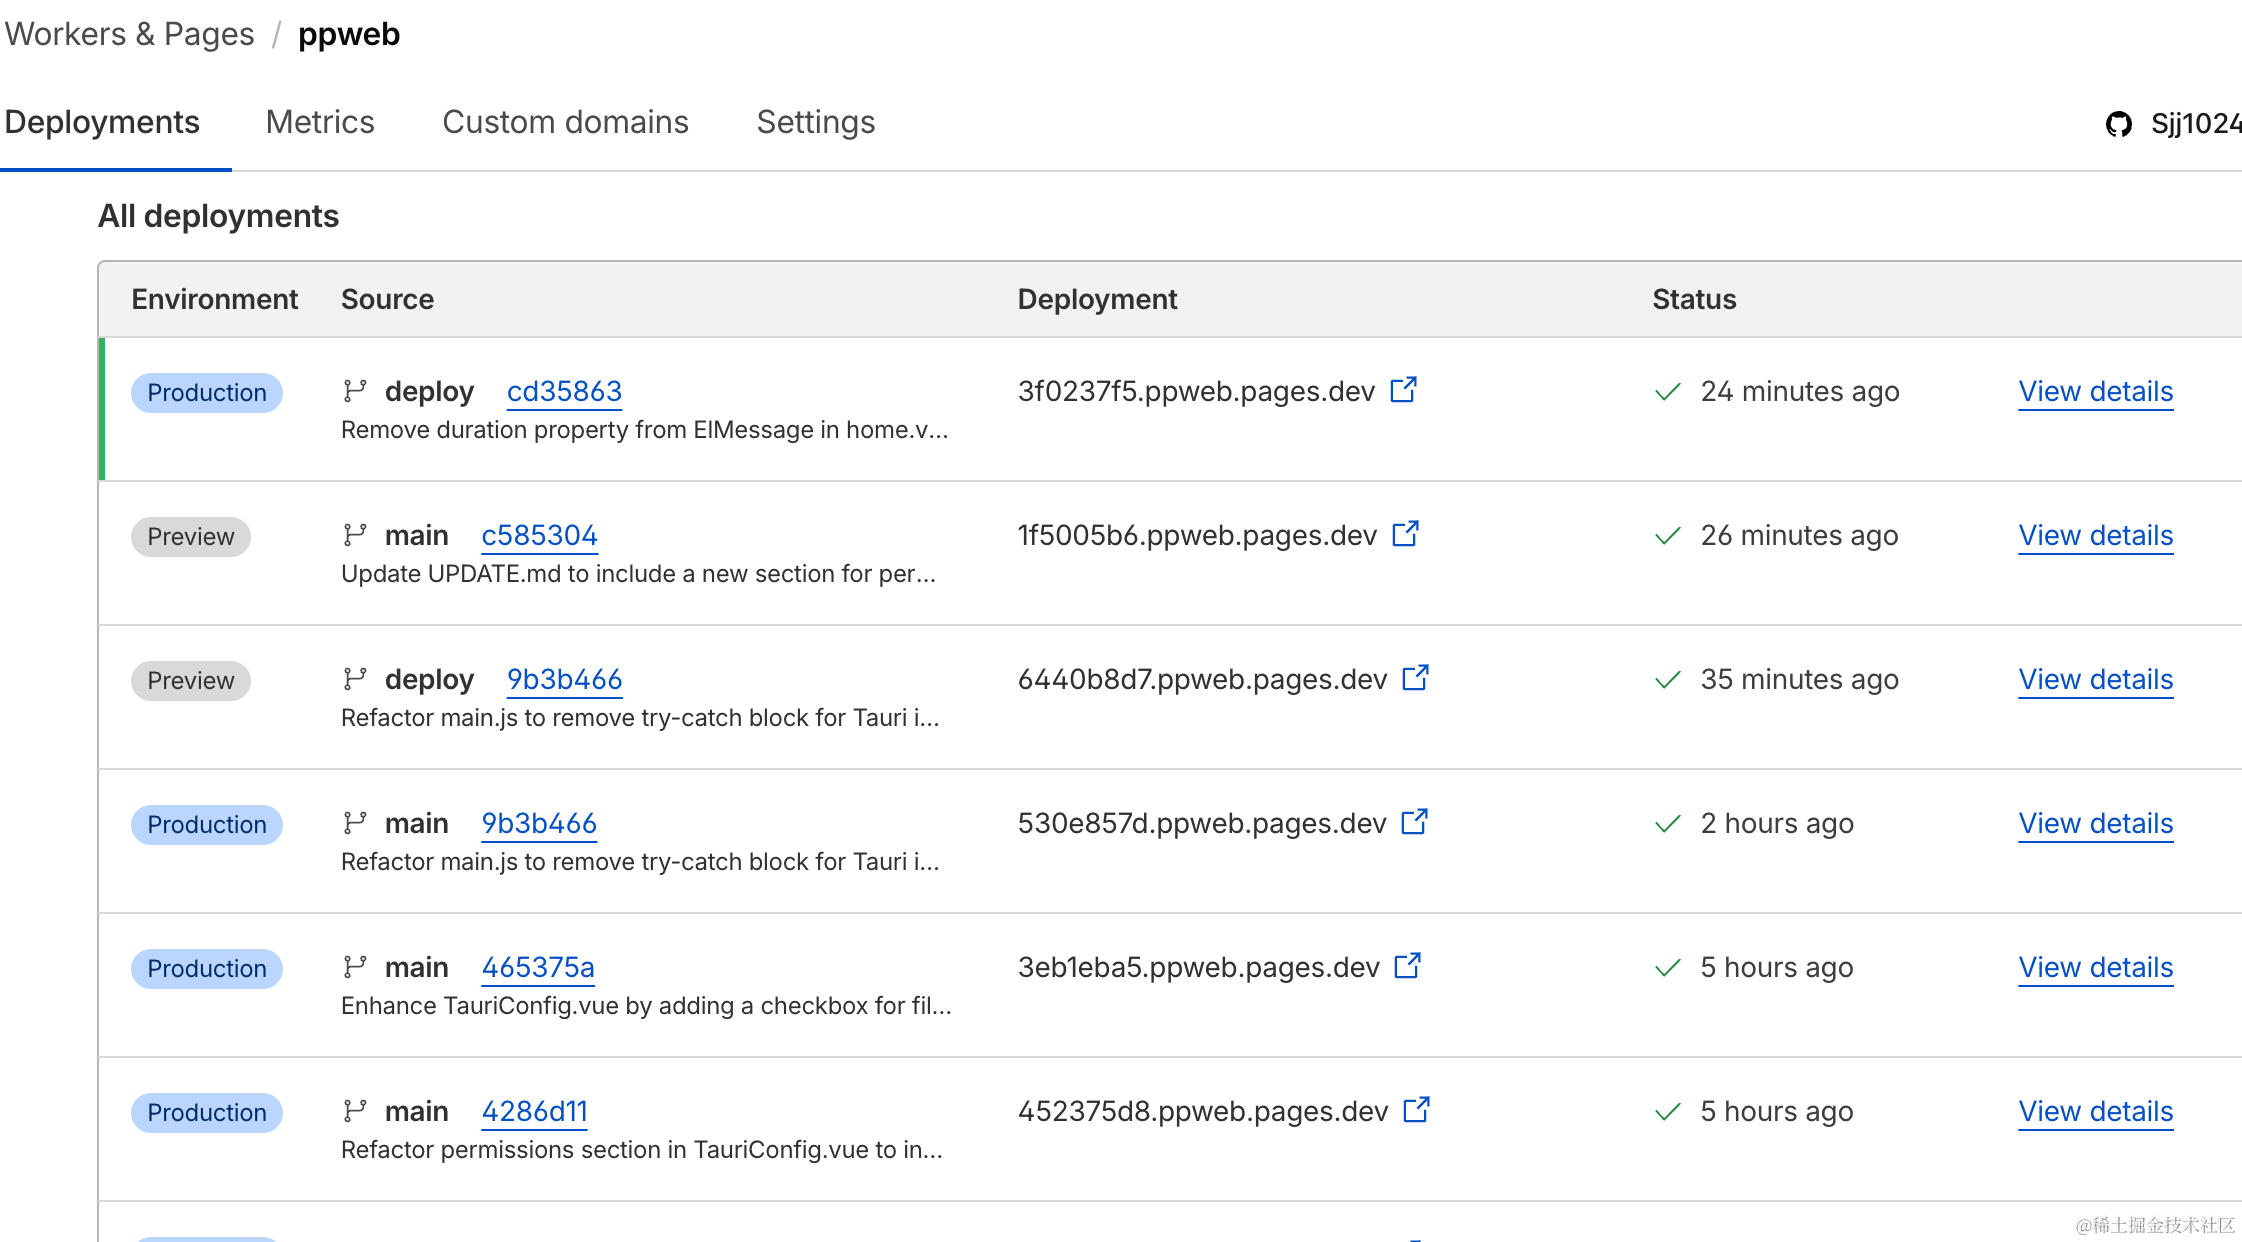Open commit cd35863 link
2242x1242 pixels.
(564, 391)
